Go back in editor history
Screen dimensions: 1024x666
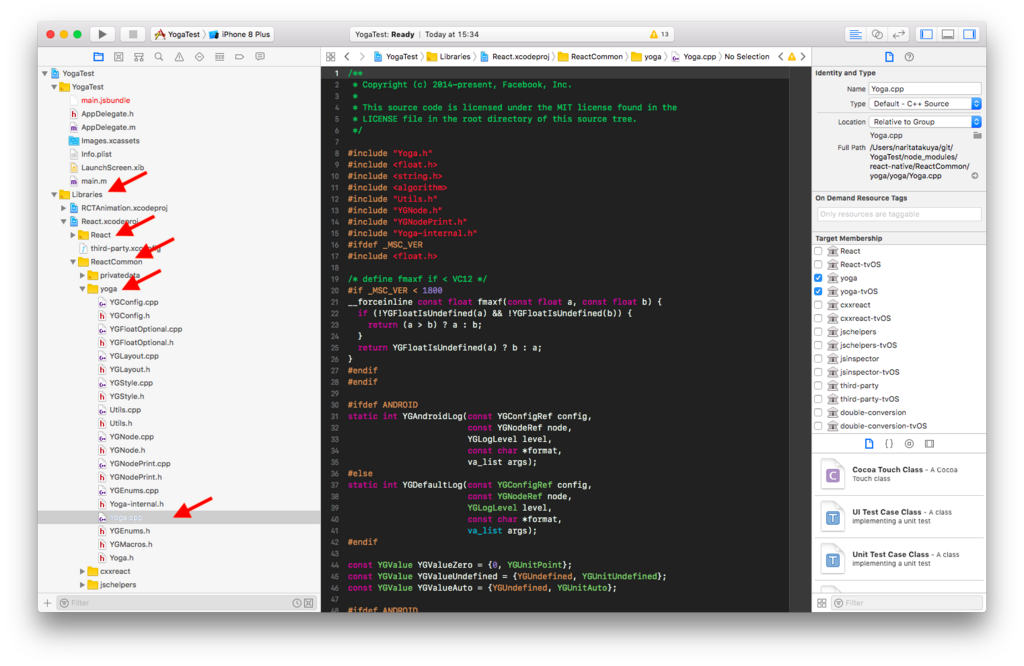pyautogui.click(x=347, y=57)
